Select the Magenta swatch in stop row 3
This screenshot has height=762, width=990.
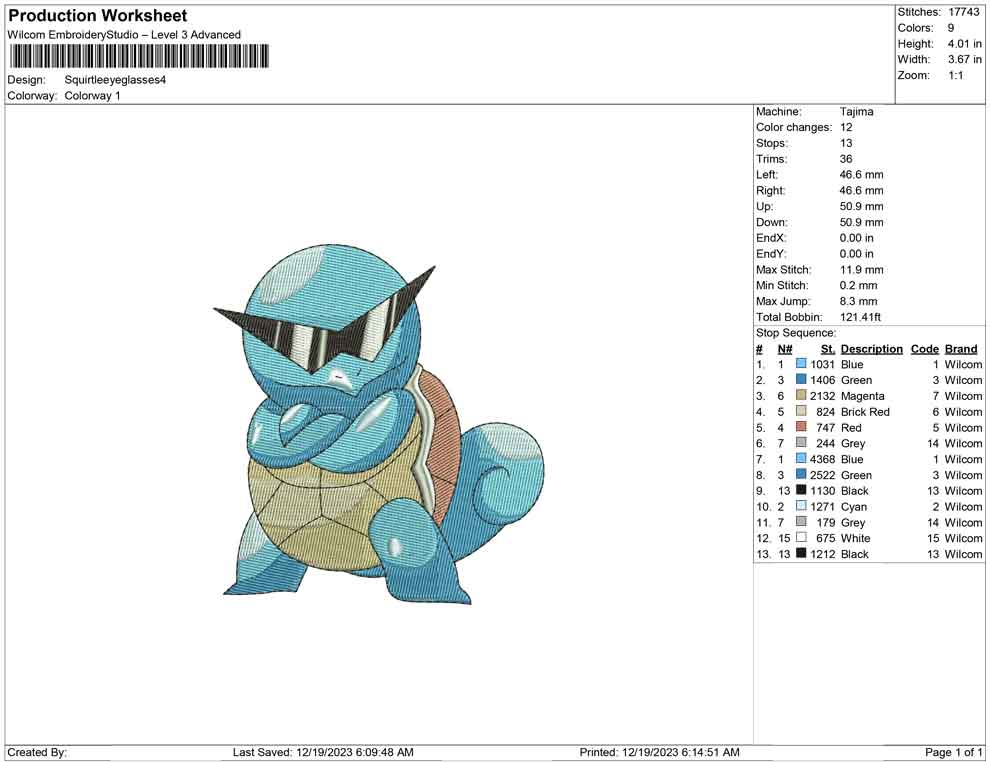(x=801, y=396)
